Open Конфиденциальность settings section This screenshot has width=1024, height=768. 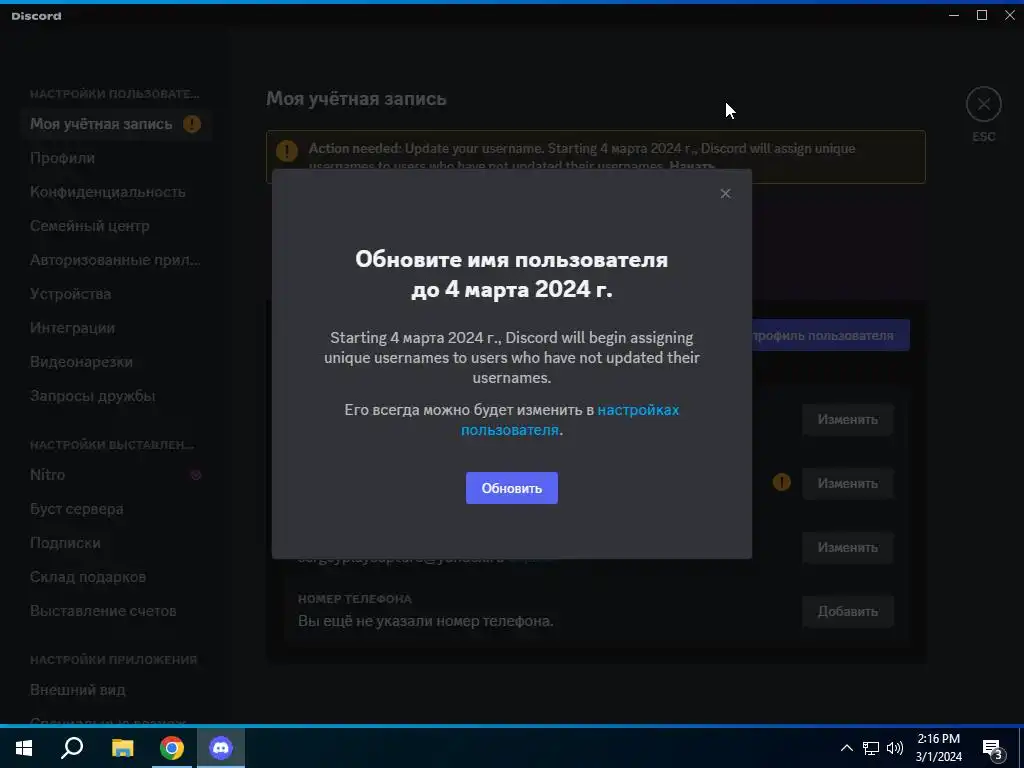tap(108, 192)
